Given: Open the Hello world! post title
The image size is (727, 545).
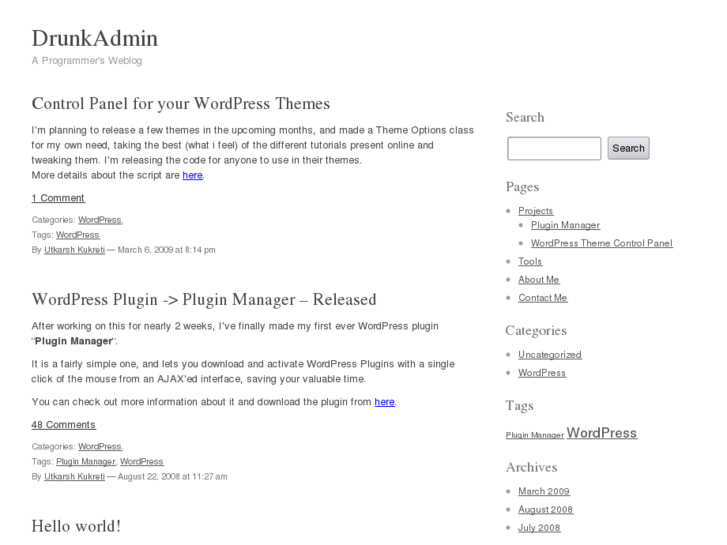Looking at the screenshot, I should point(76,526).
